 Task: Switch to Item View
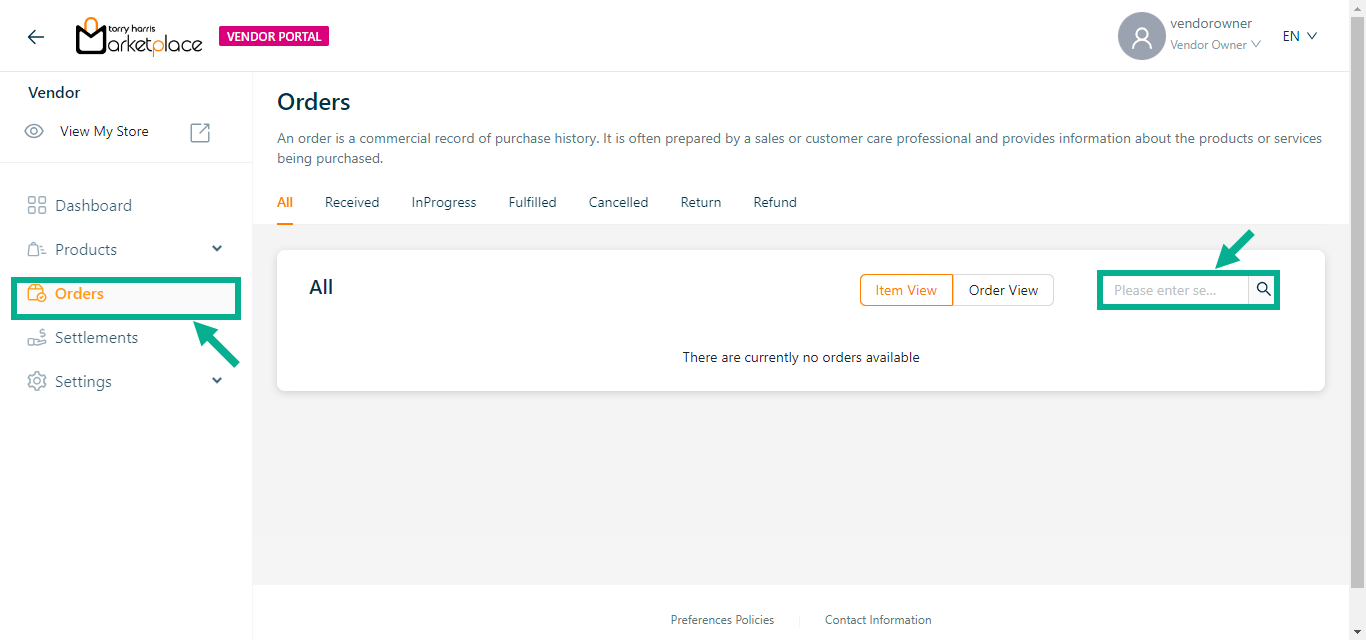point(906,290)
